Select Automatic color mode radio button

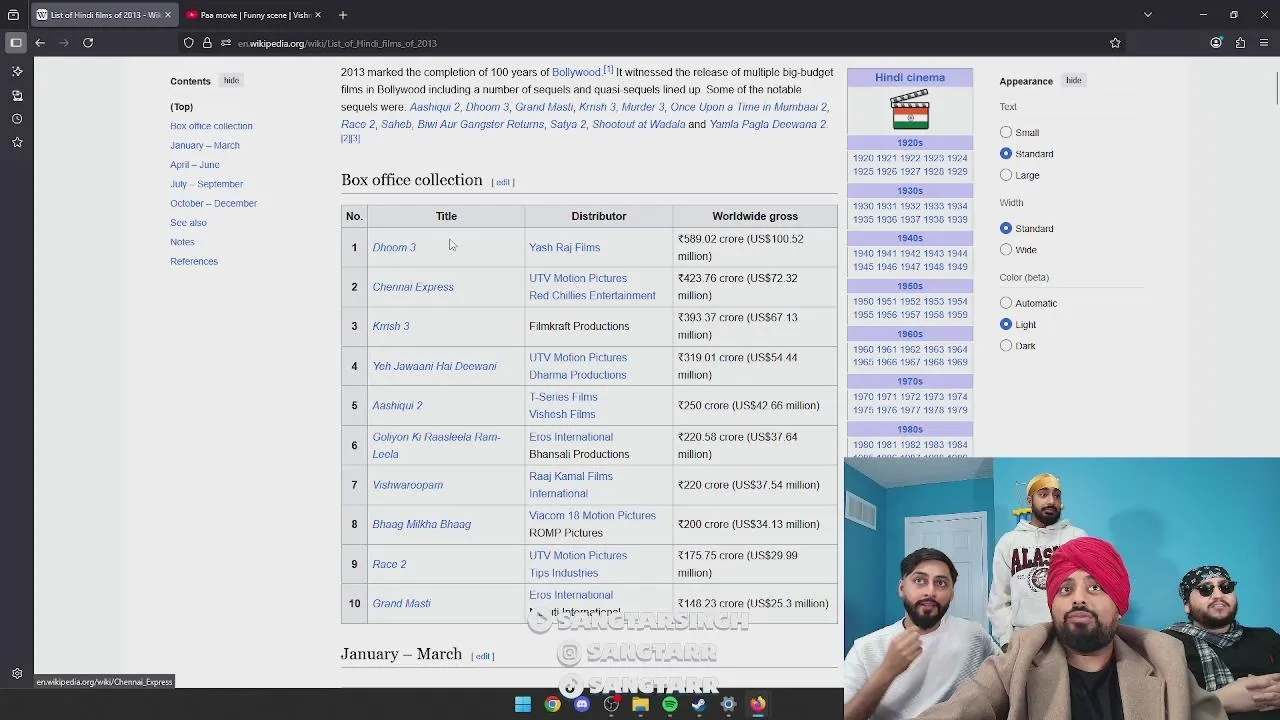click(x=1006, y=302)
